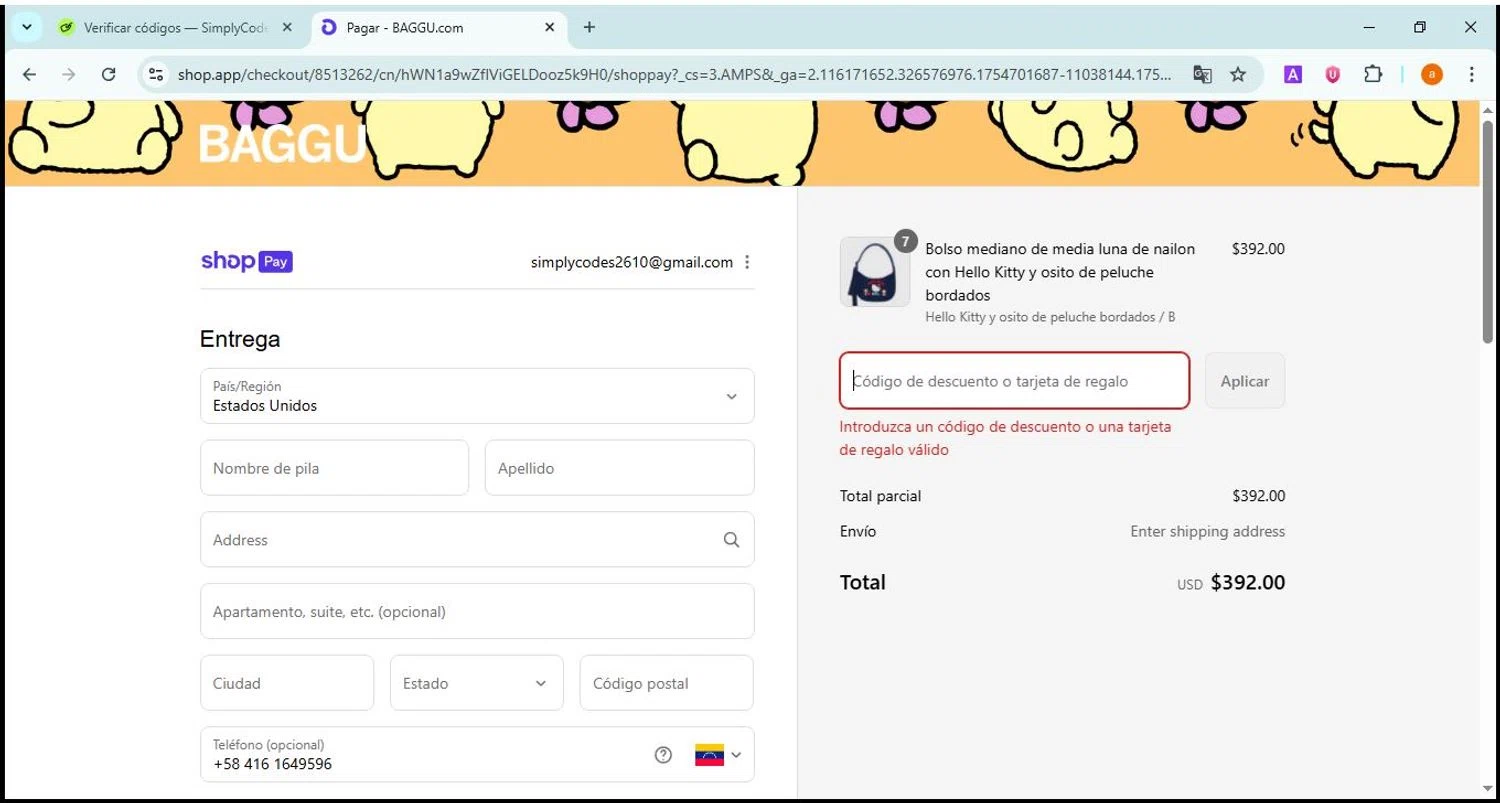Open the tab search dropdown arrow
Screen dimensions: 1500x803
coord(27,27)
